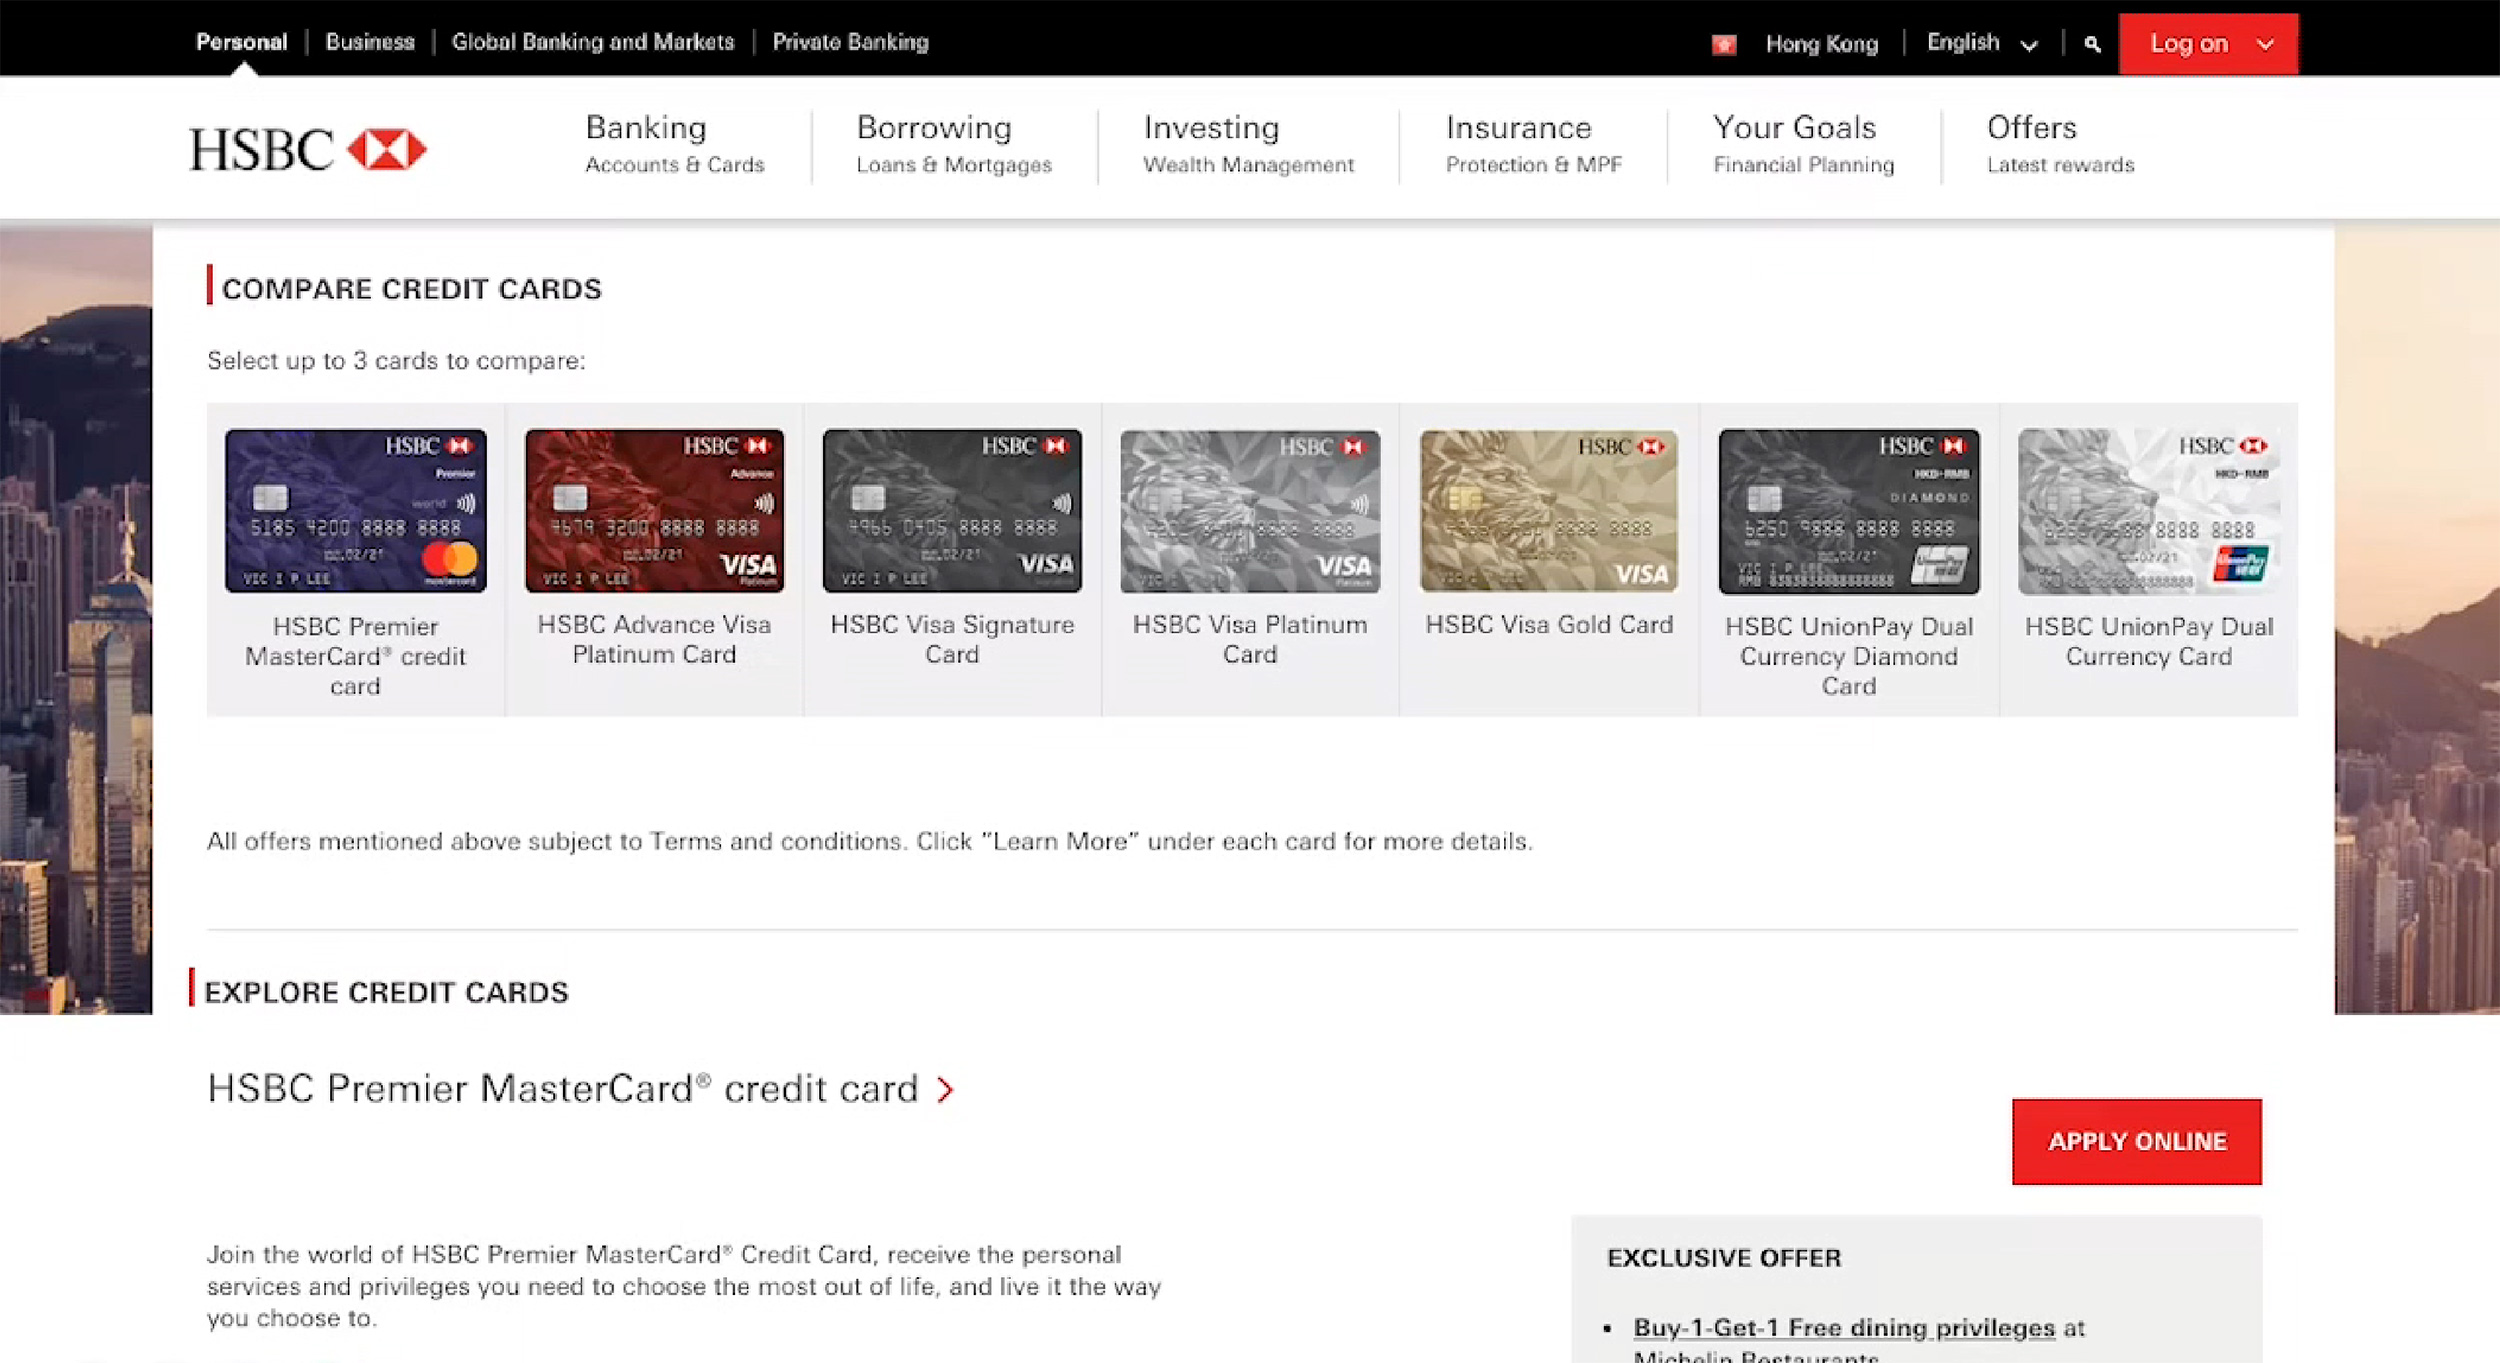Screen dimensions: 2500x1363
Task: Select the HSBC Visa Platinum card to compare
Action: (x=1250, y=510)
